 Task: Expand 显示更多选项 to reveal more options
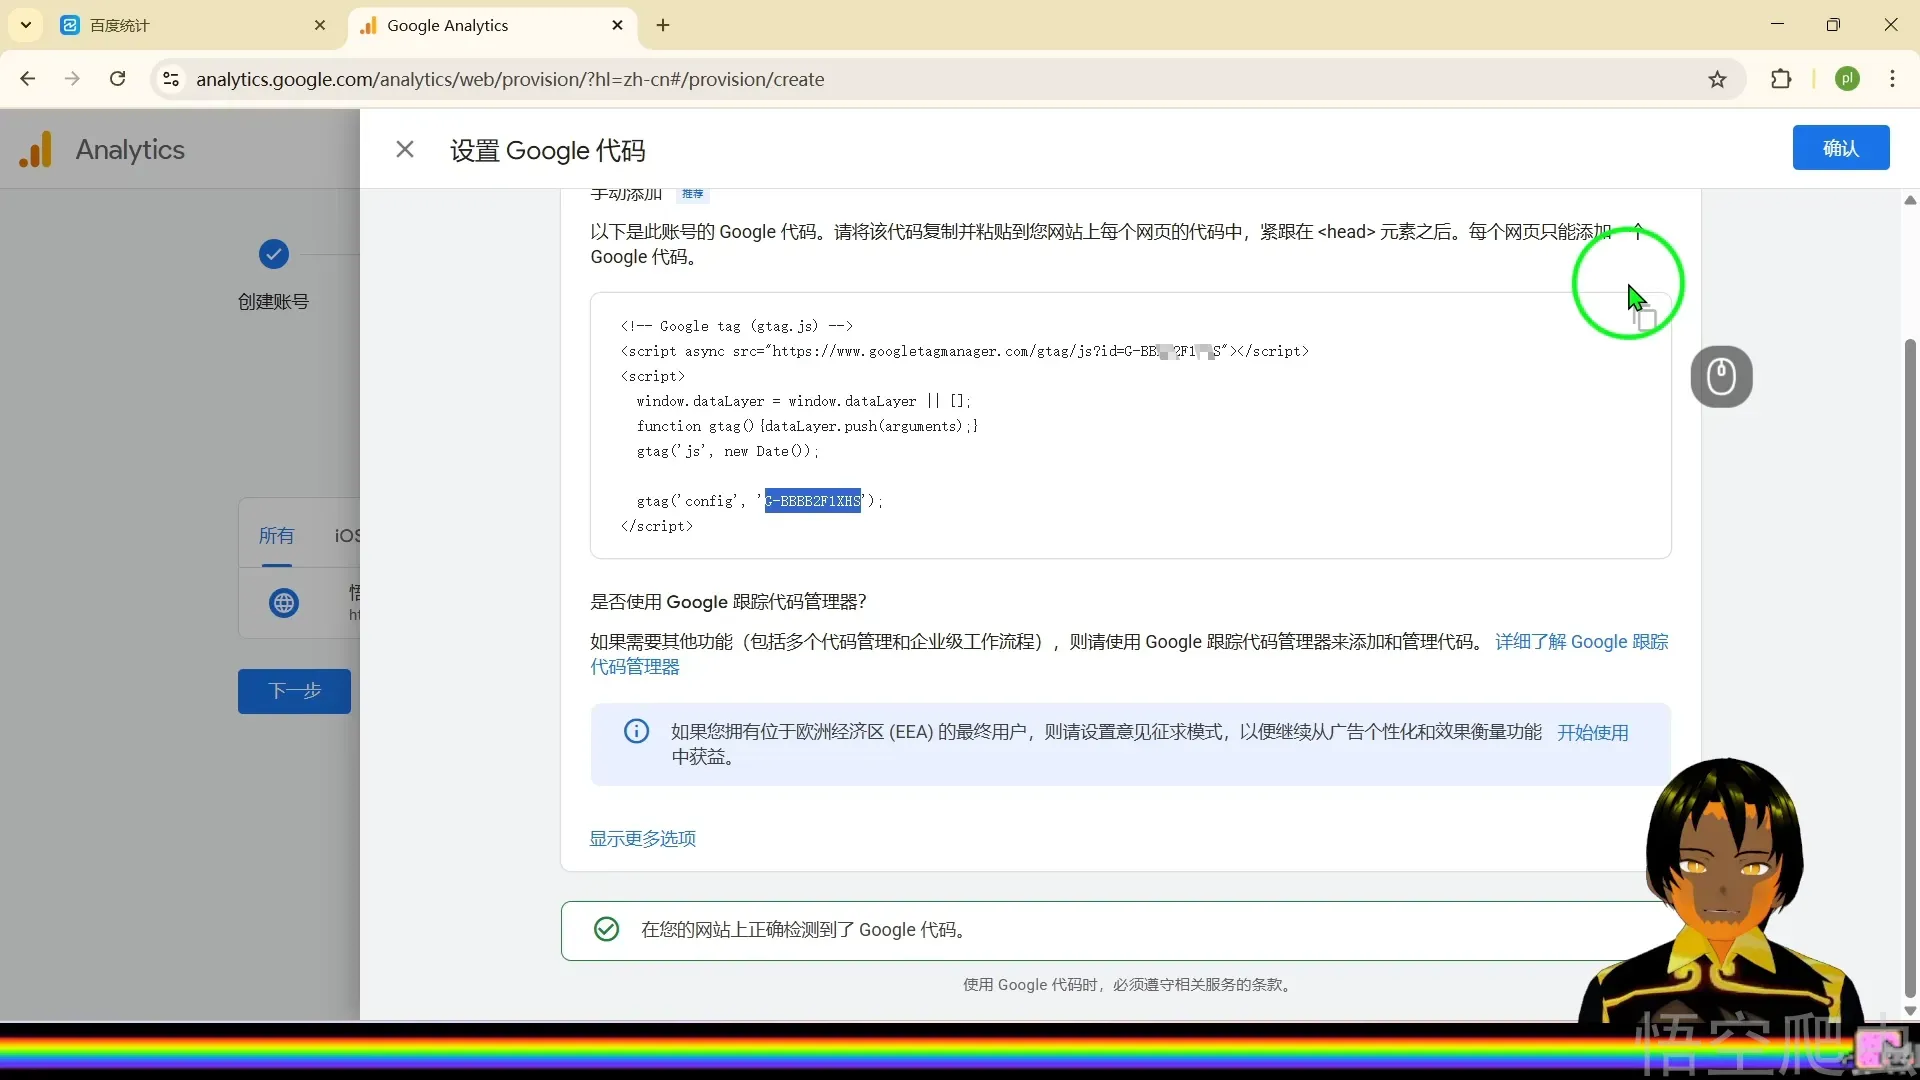click(641, 839)
